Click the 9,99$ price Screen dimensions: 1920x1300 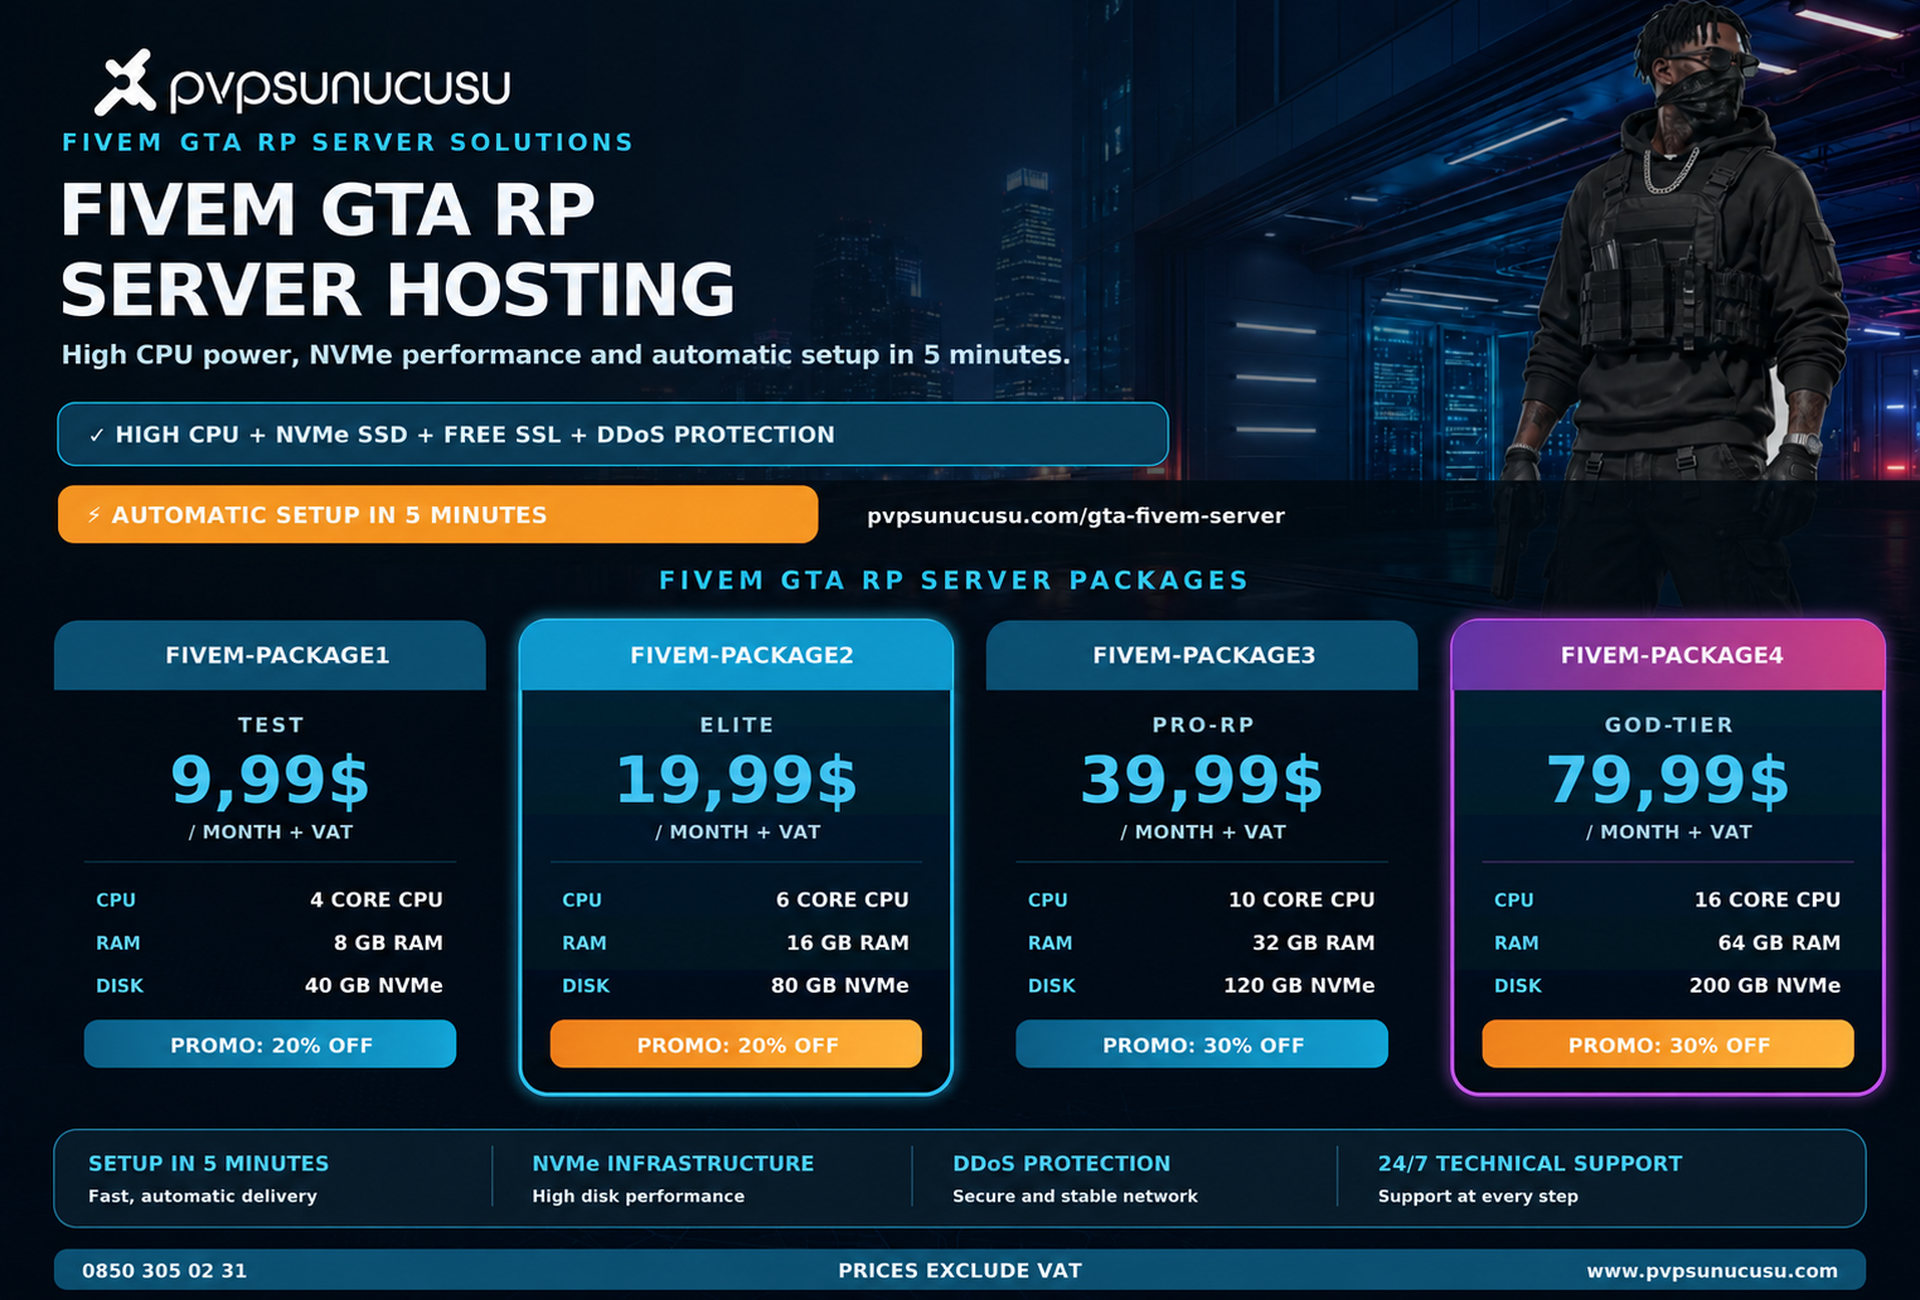tap(270, 780)
